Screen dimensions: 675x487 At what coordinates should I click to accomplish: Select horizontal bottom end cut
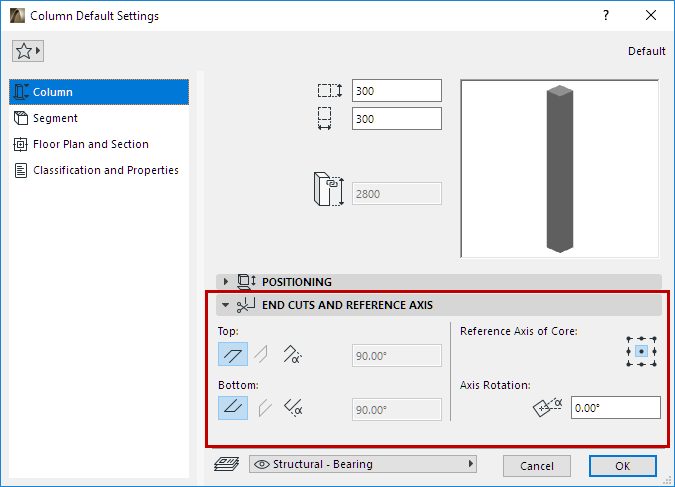coord(233,408)
